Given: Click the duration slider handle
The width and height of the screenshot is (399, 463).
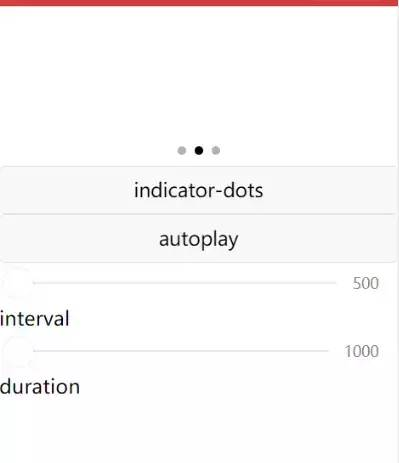Looking at the screenshot, I should (18, 351).
